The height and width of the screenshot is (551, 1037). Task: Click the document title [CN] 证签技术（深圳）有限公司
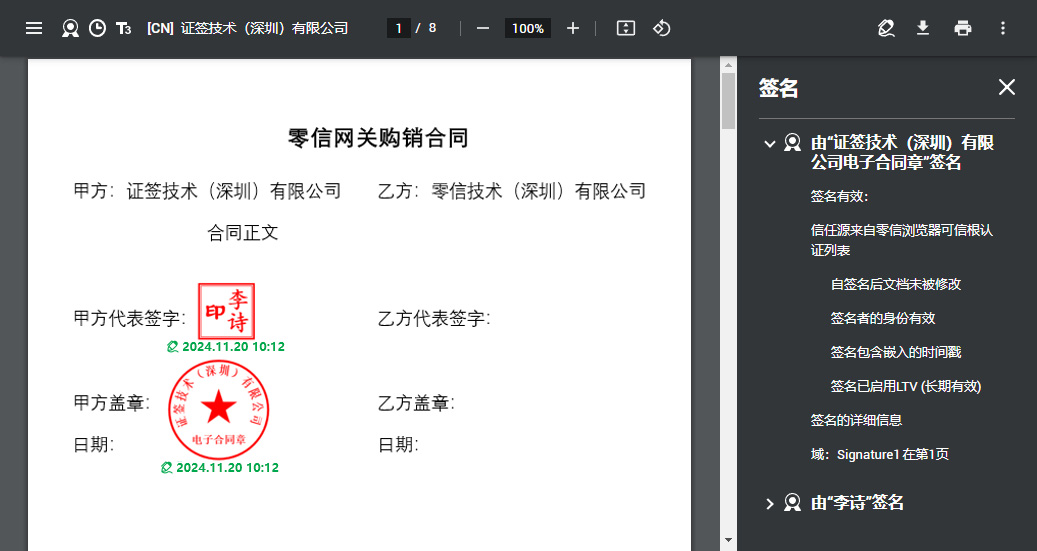247,28
